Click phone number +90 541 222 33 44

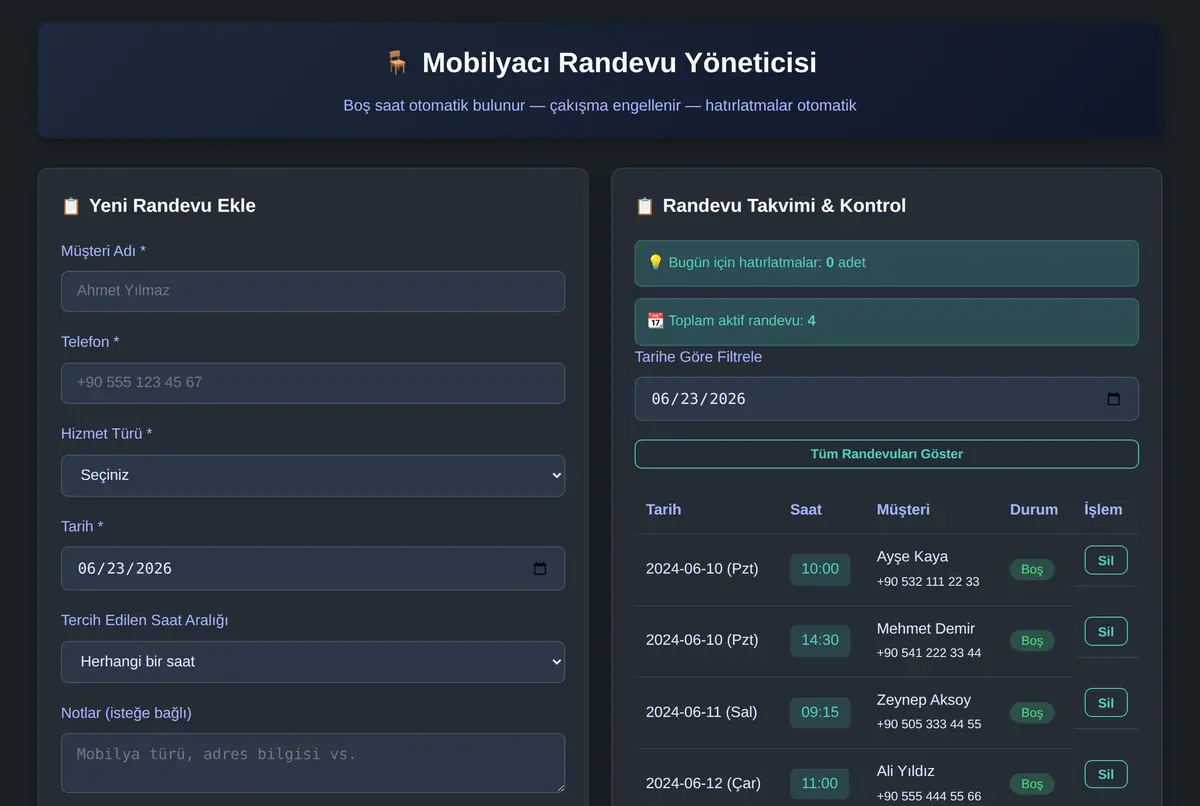929,653
